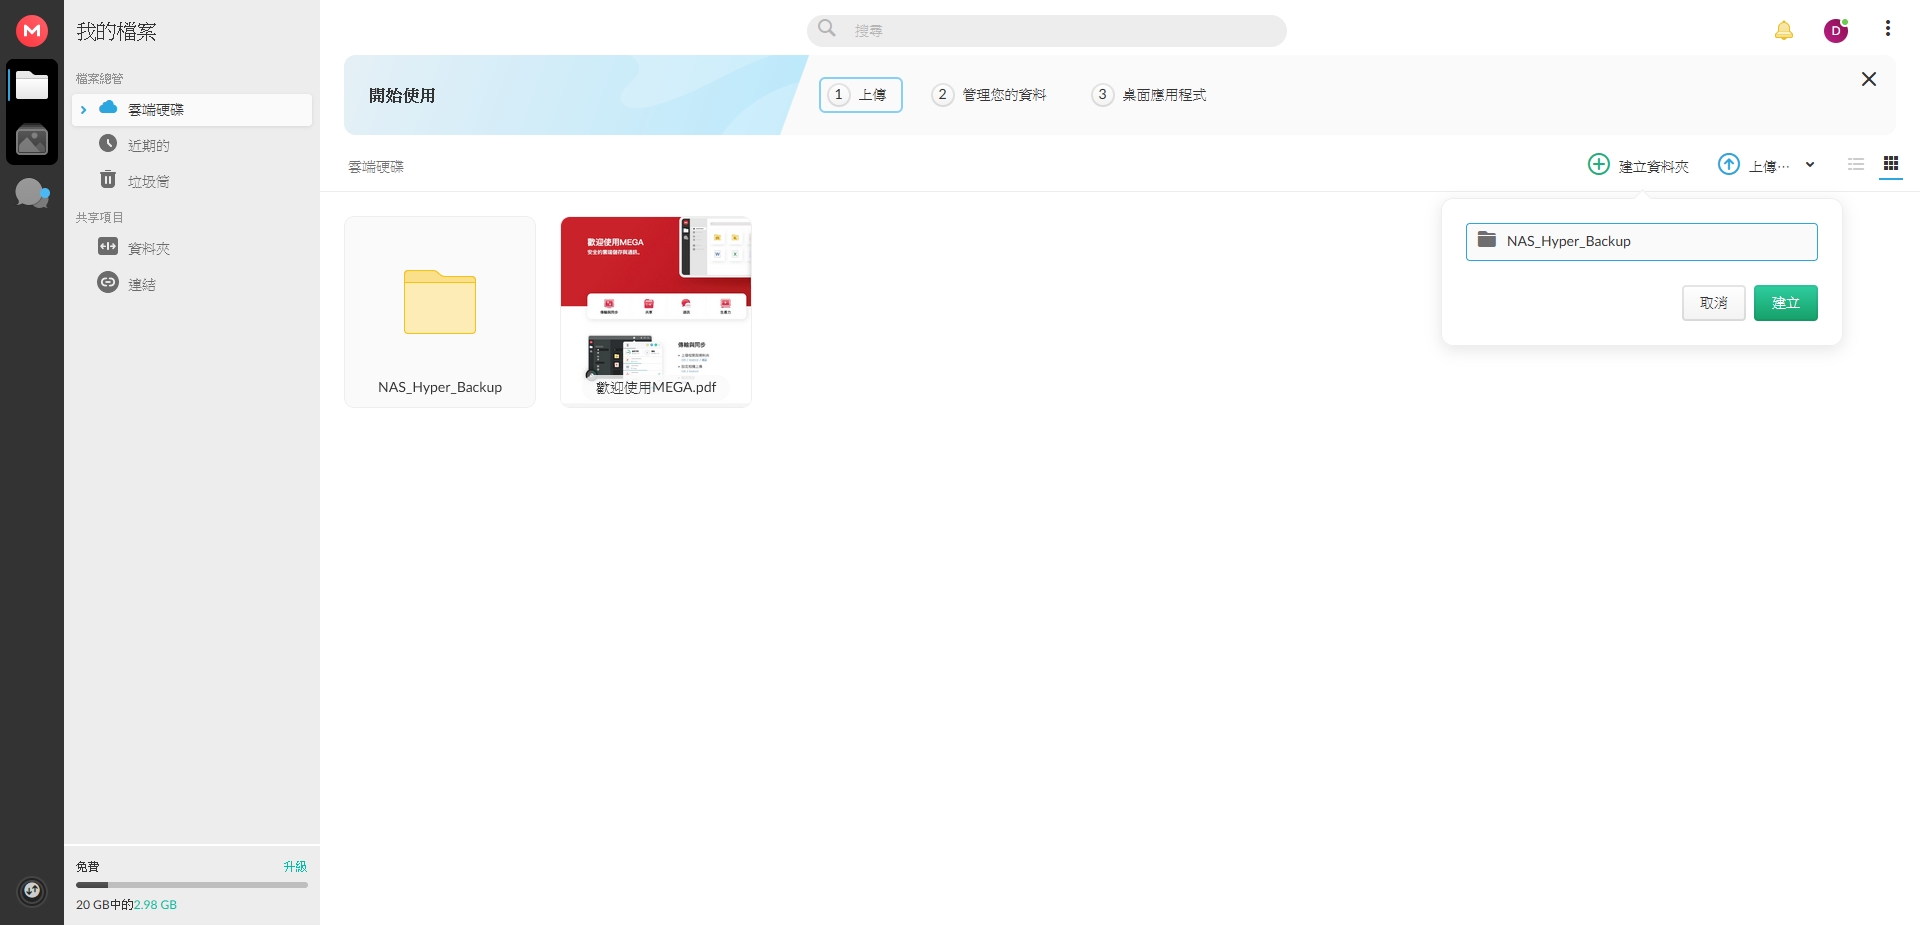Select the NAS_Hyper_Backup folder
This screenshot has width=1920, height=925.
tap(440, 312)
